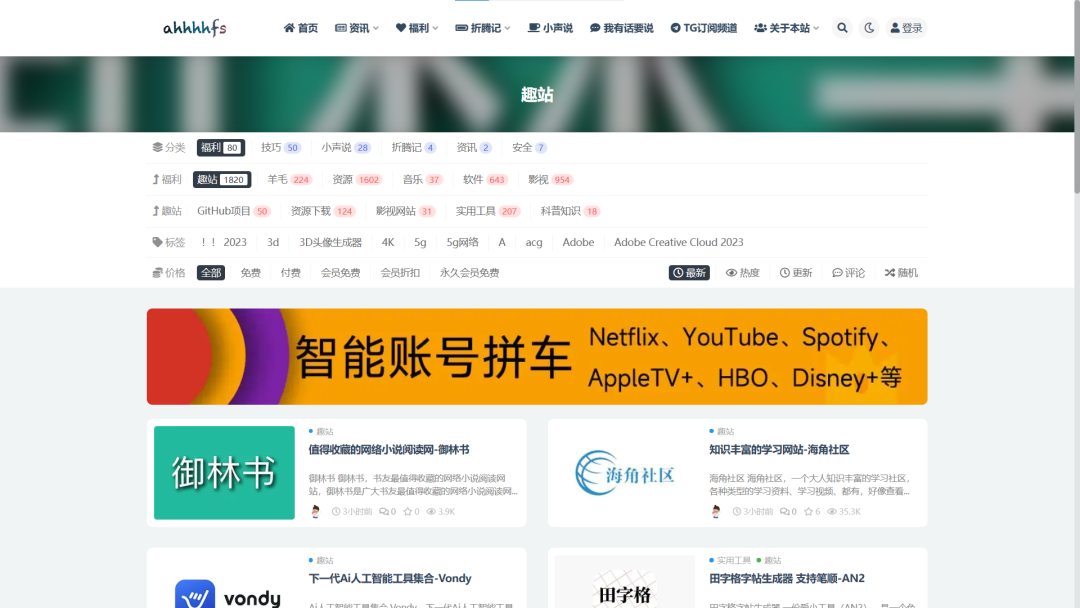Open the search icon in header
Image resolution: width=1080 pixels, height=608 pixels.
click(842, 28)
